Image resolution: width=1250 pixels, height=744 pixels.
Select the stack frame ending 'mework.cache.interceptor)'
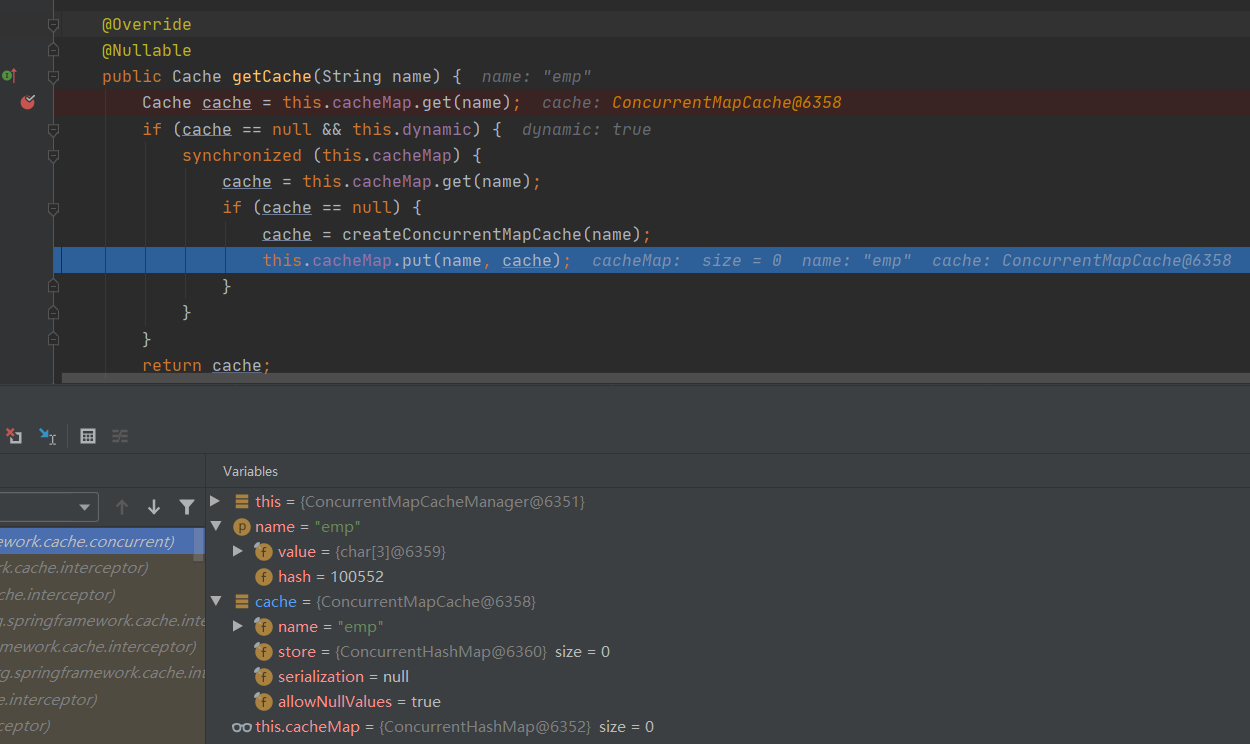(102, 646)
